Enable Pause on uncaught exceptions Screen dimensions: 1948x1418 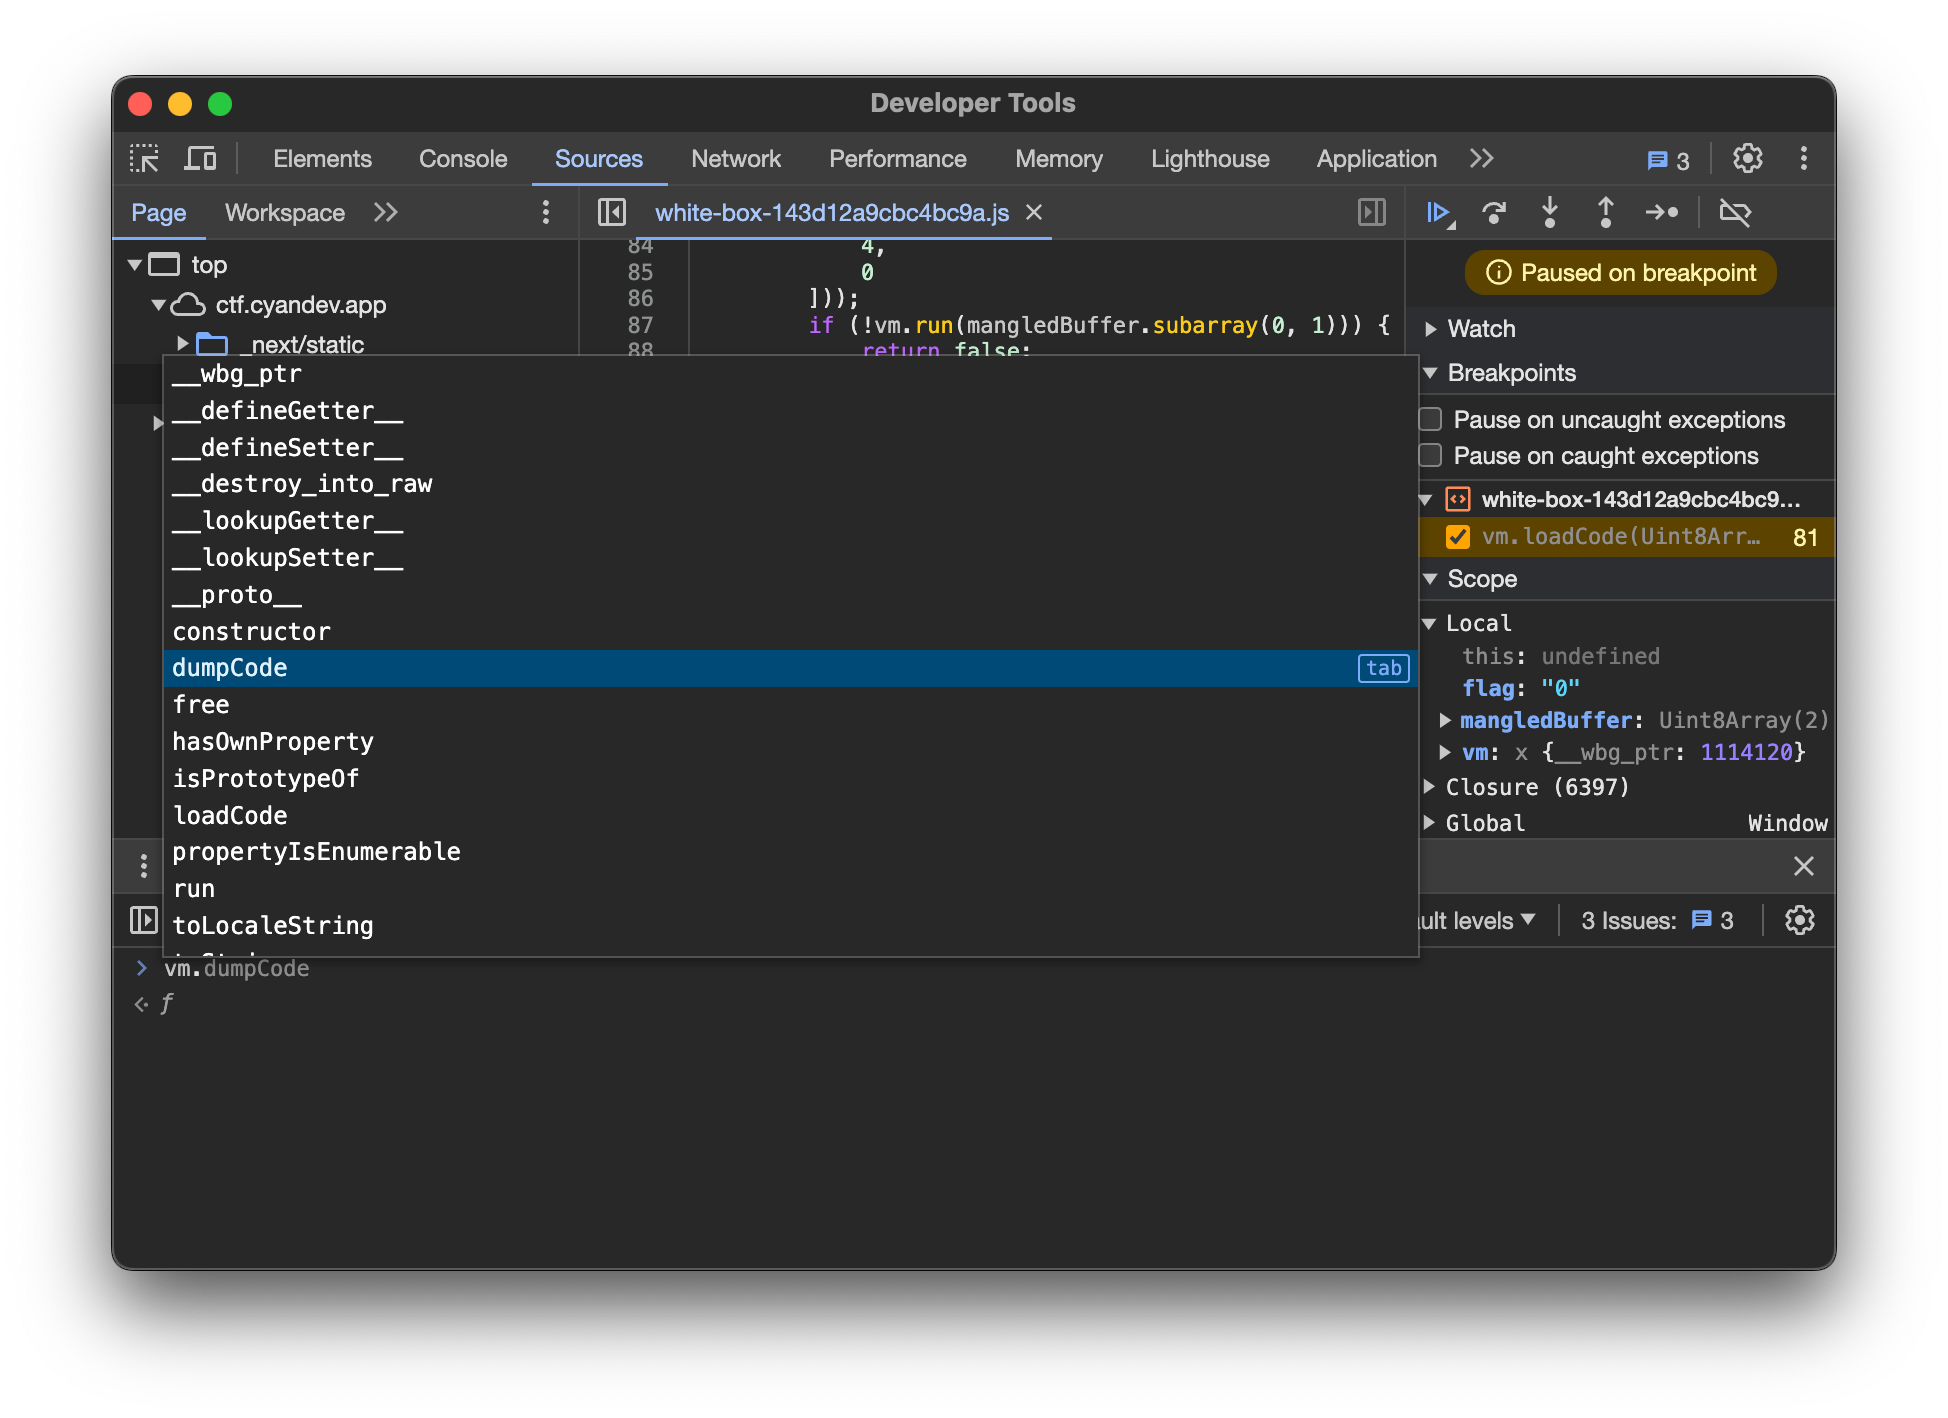tap(1431, 419)
